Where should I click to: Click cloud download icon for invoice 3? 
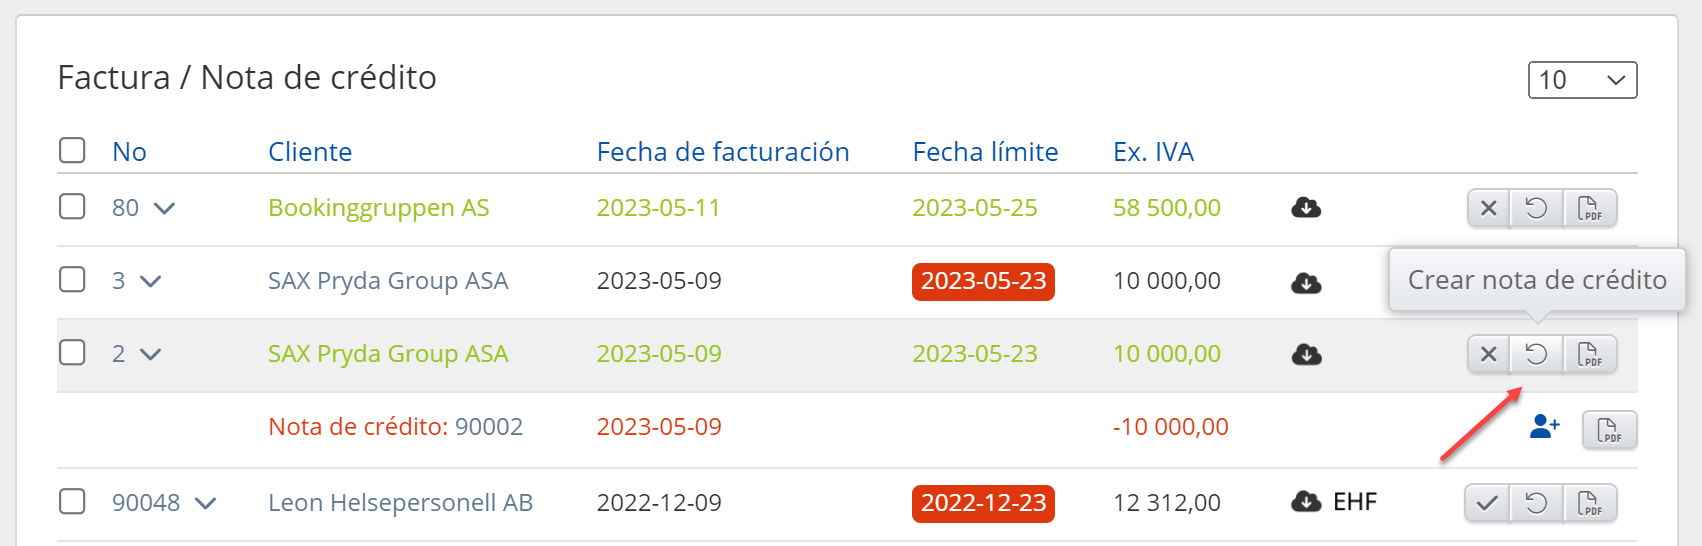coord(1306,283)
